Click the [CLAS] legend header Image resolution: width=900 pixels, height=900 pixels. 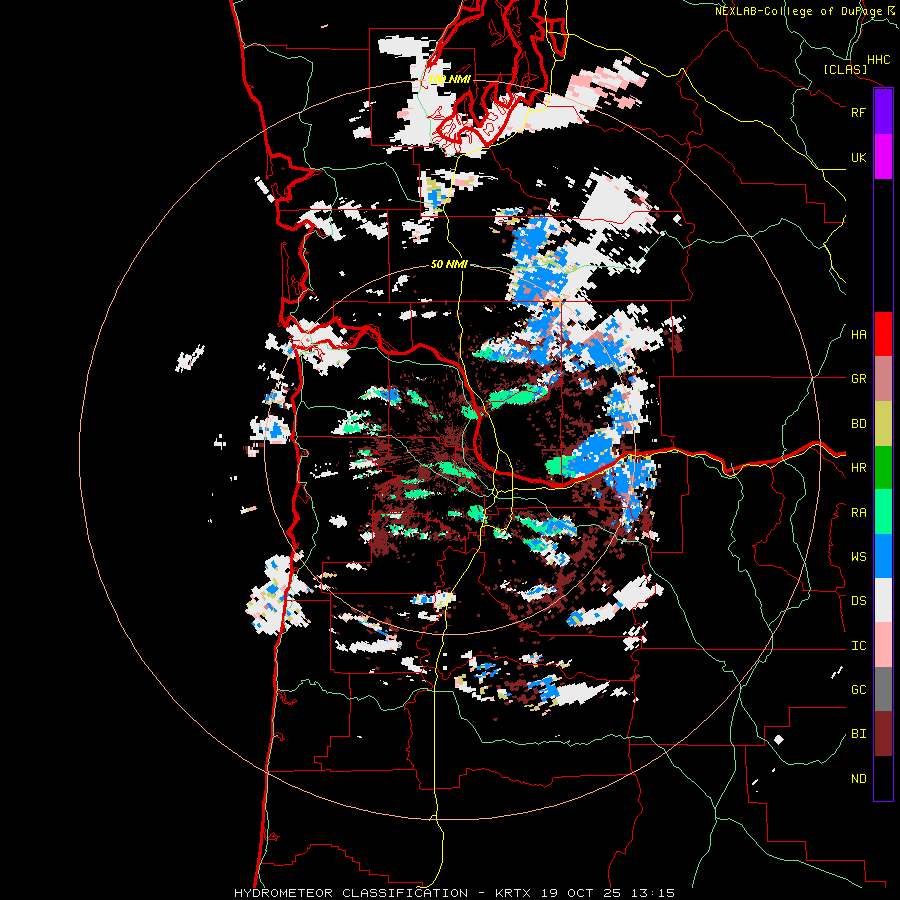click(845, 69)
